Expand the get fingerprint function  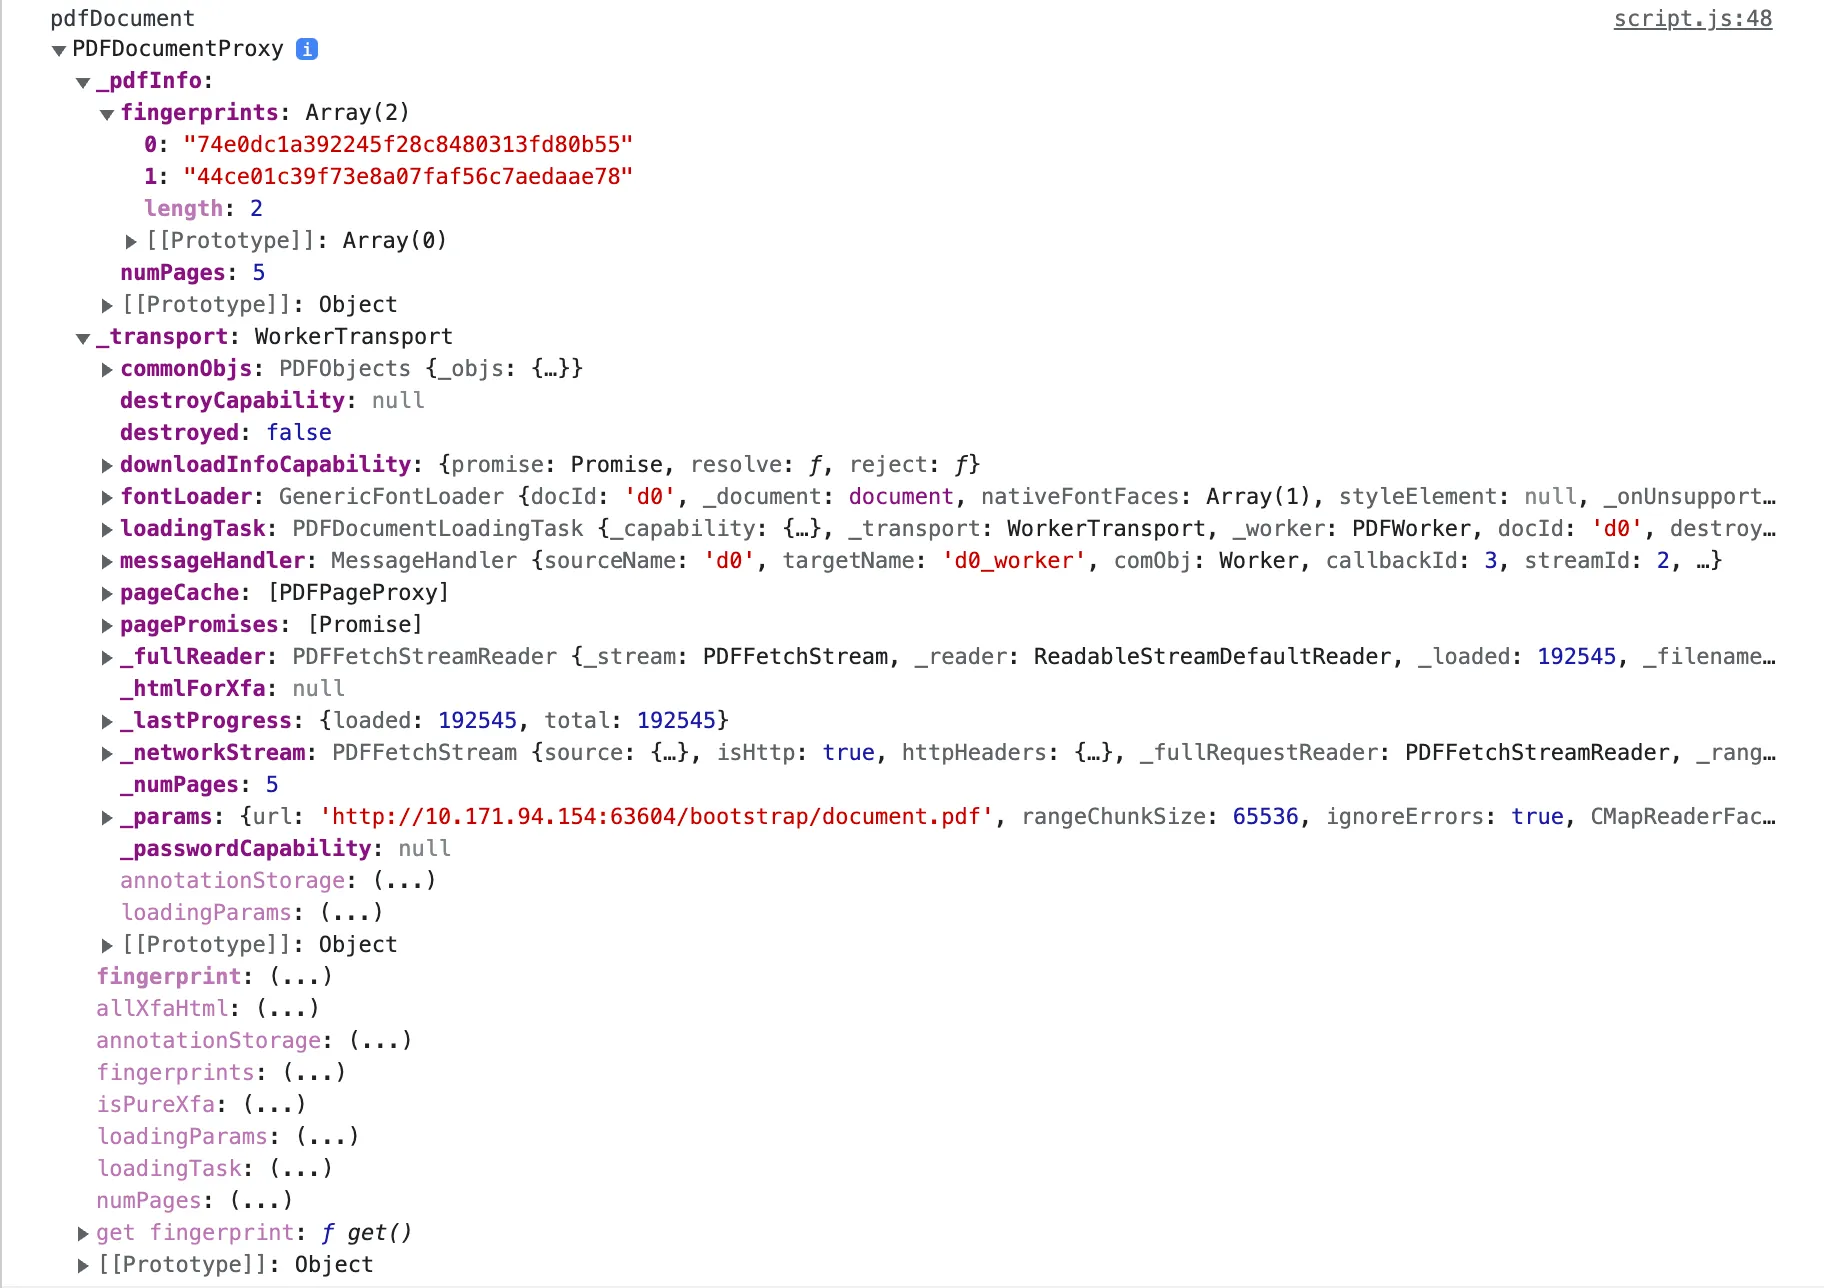click(82, 1232)
